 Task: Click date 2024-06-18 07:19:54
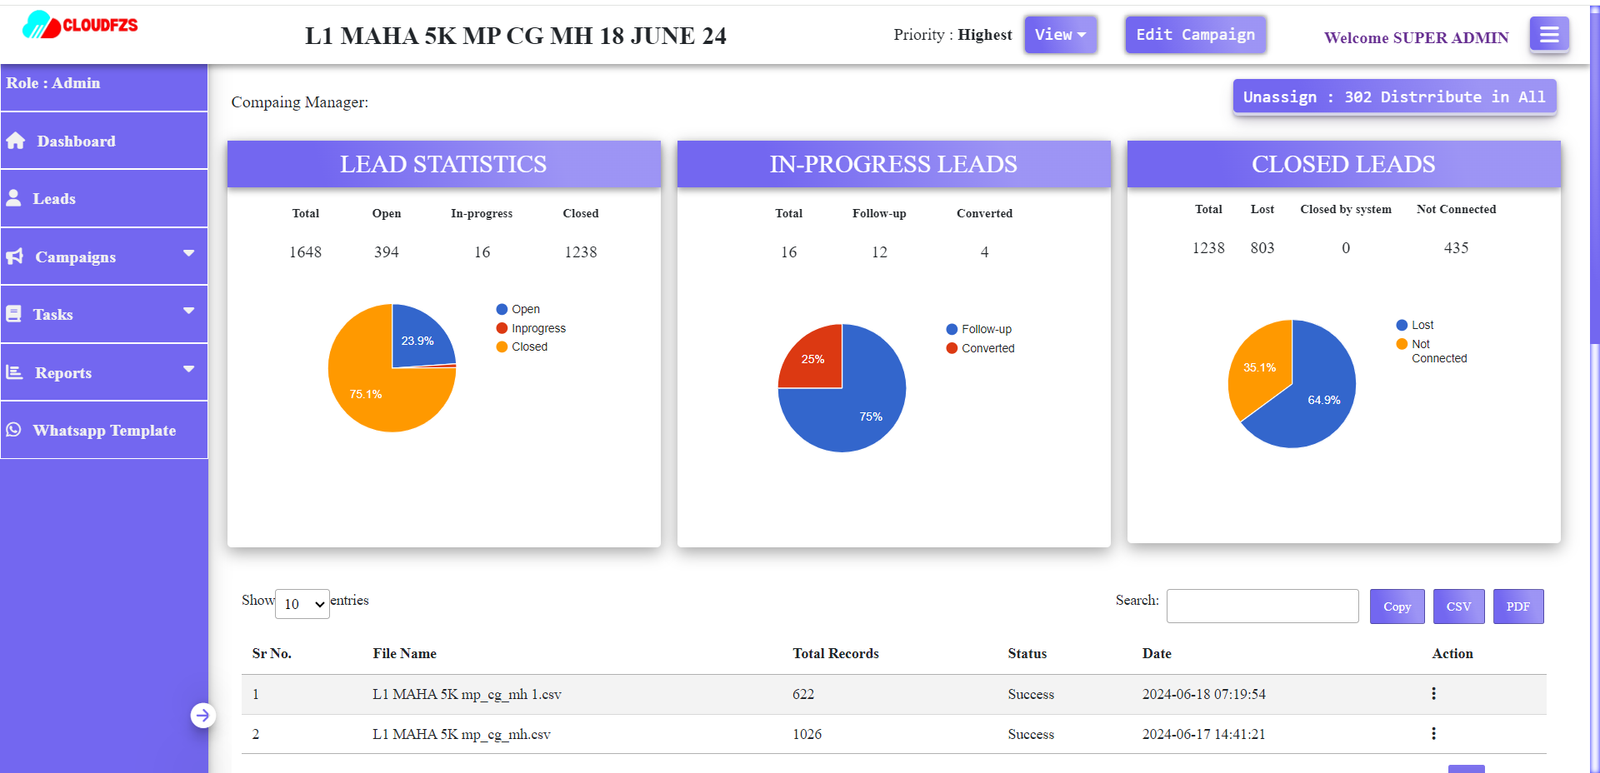tap(1204, 694)
